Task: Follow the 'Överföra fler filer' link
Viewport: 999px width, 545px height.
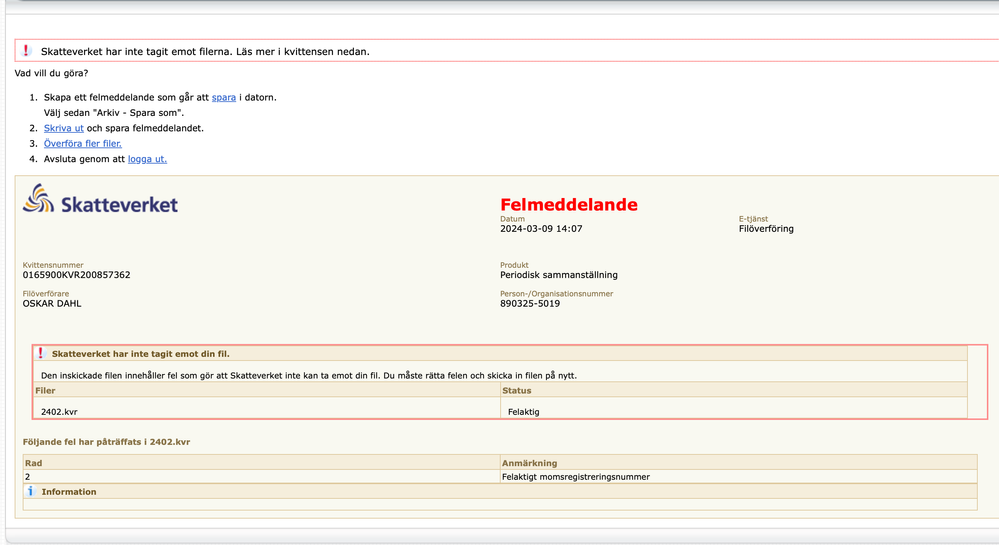Action: click(83, 143)
